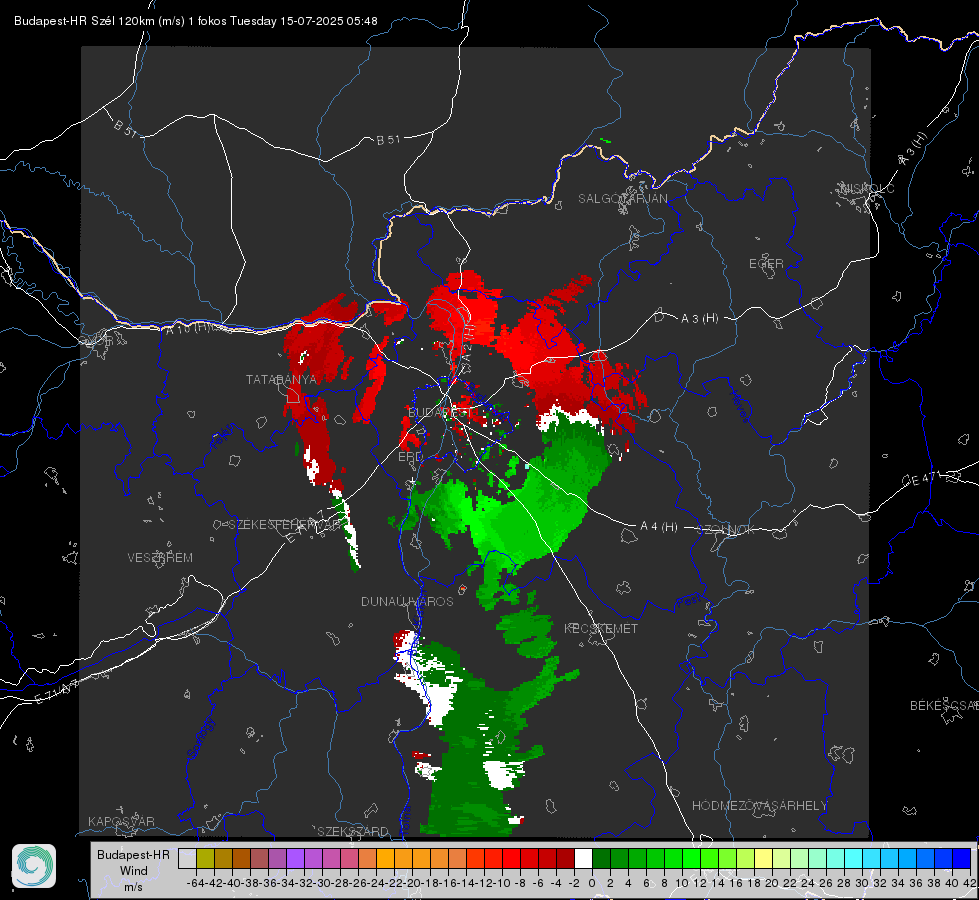The width and height of the screenshot is (979, 900).
Task: Pick the light gray swatch left of -64
Action: point(187,858)
